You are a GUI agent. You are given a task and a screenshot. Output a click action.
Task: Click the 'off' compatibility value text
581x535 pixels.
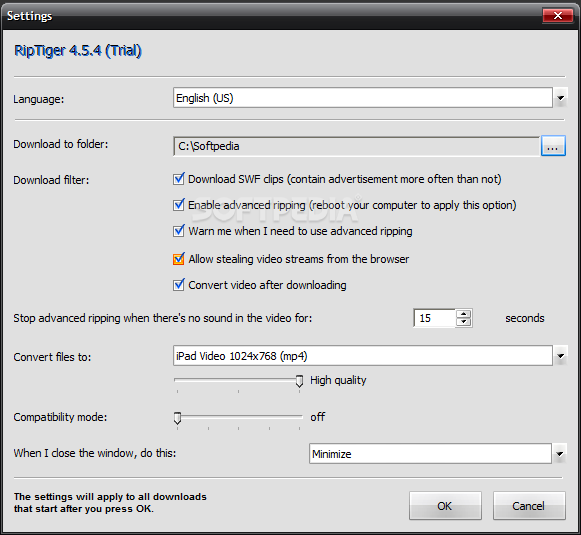(x=318, y=417)
